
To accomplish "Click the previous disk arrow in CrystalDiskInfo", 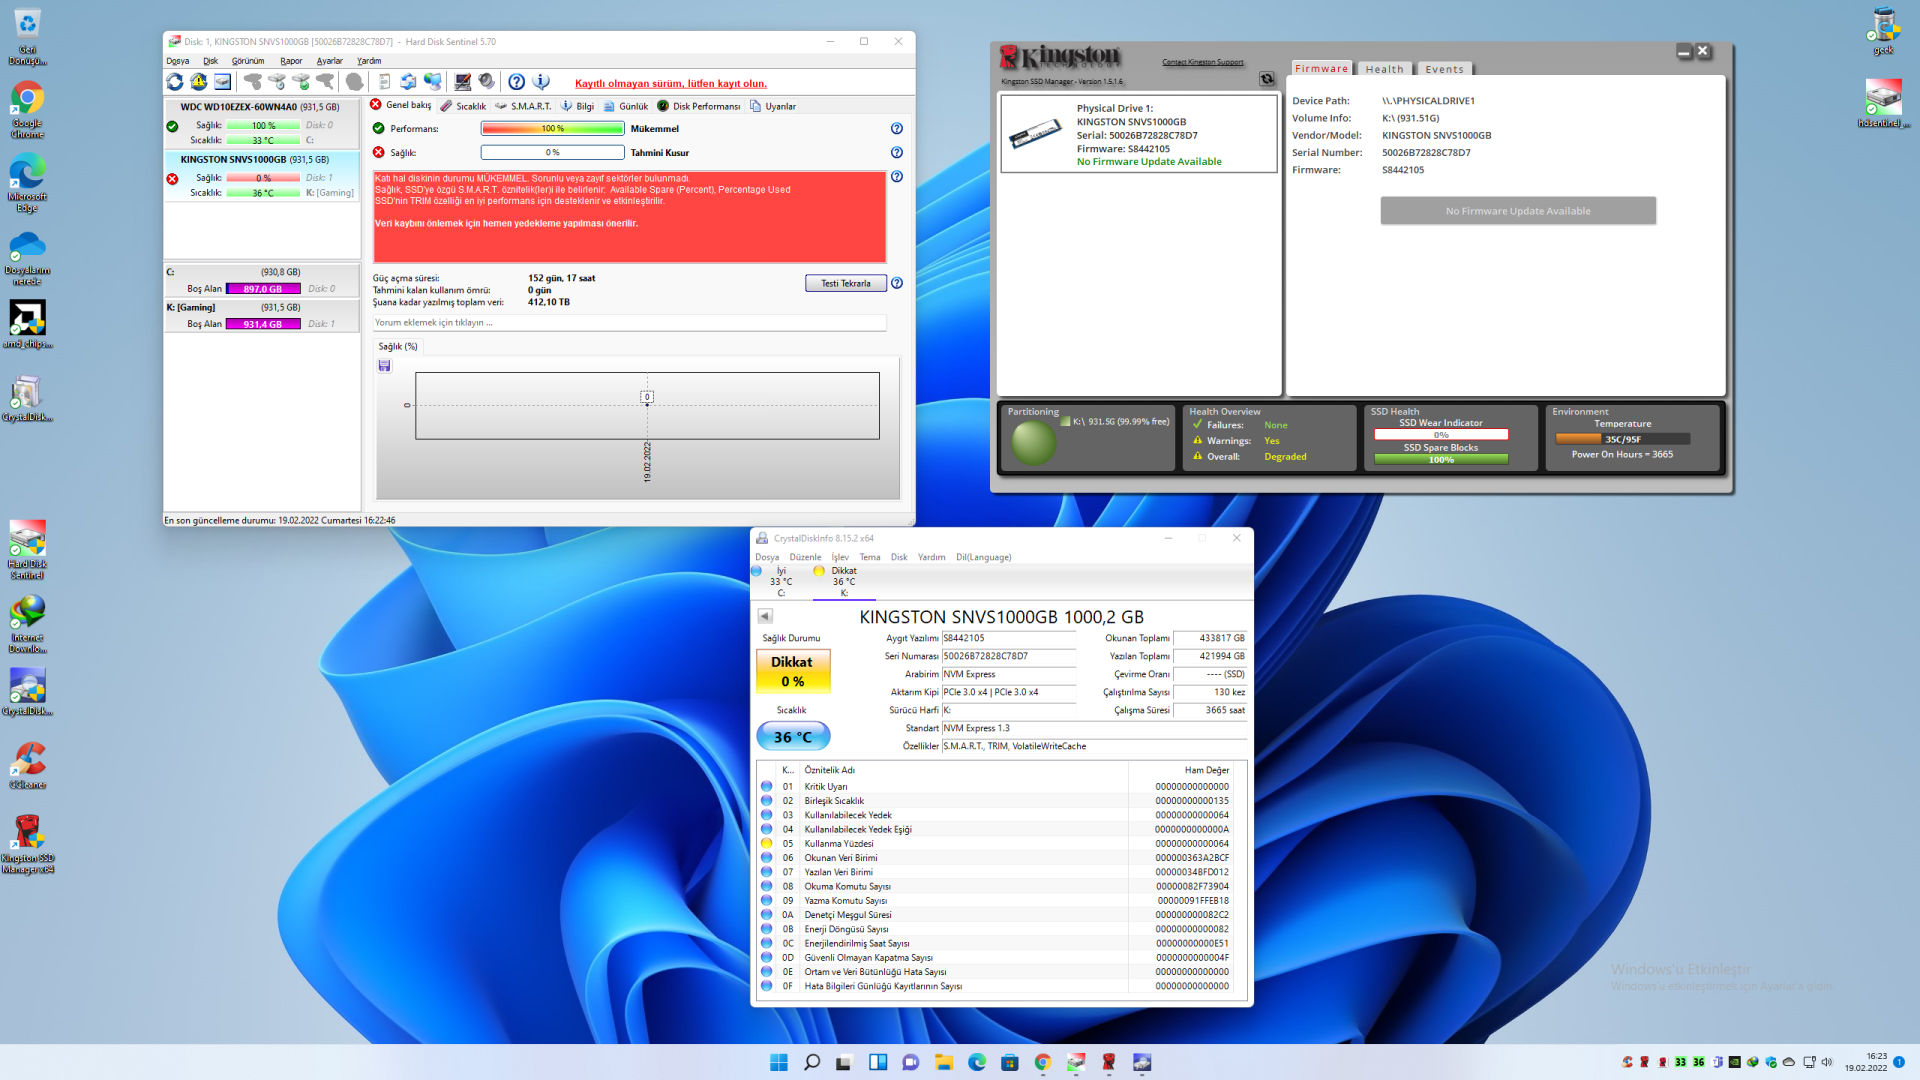I will coord(765,616).
